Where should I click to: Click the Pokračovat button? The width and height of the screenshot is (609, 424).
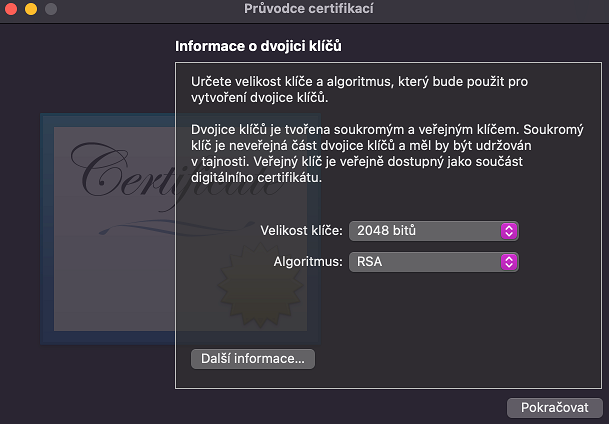(x=555, y=408)
